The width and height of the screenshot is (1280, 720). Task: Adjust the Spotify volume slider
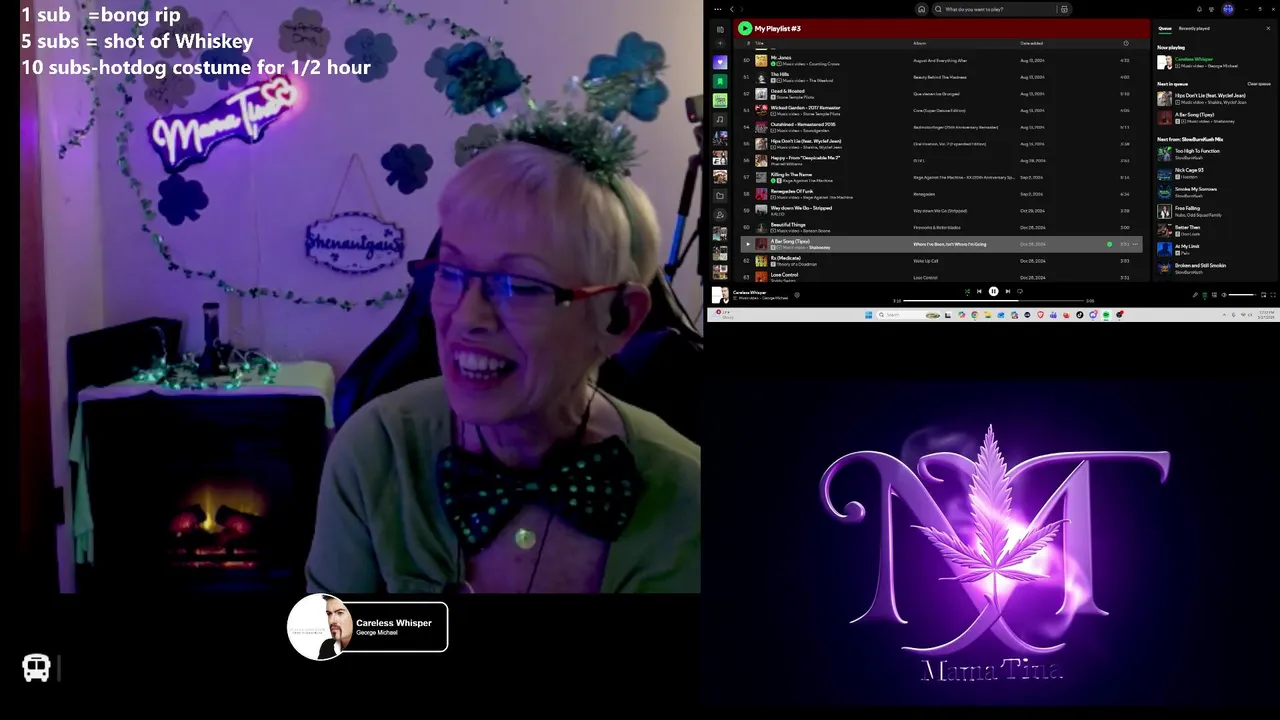(x=1242, y=295)
